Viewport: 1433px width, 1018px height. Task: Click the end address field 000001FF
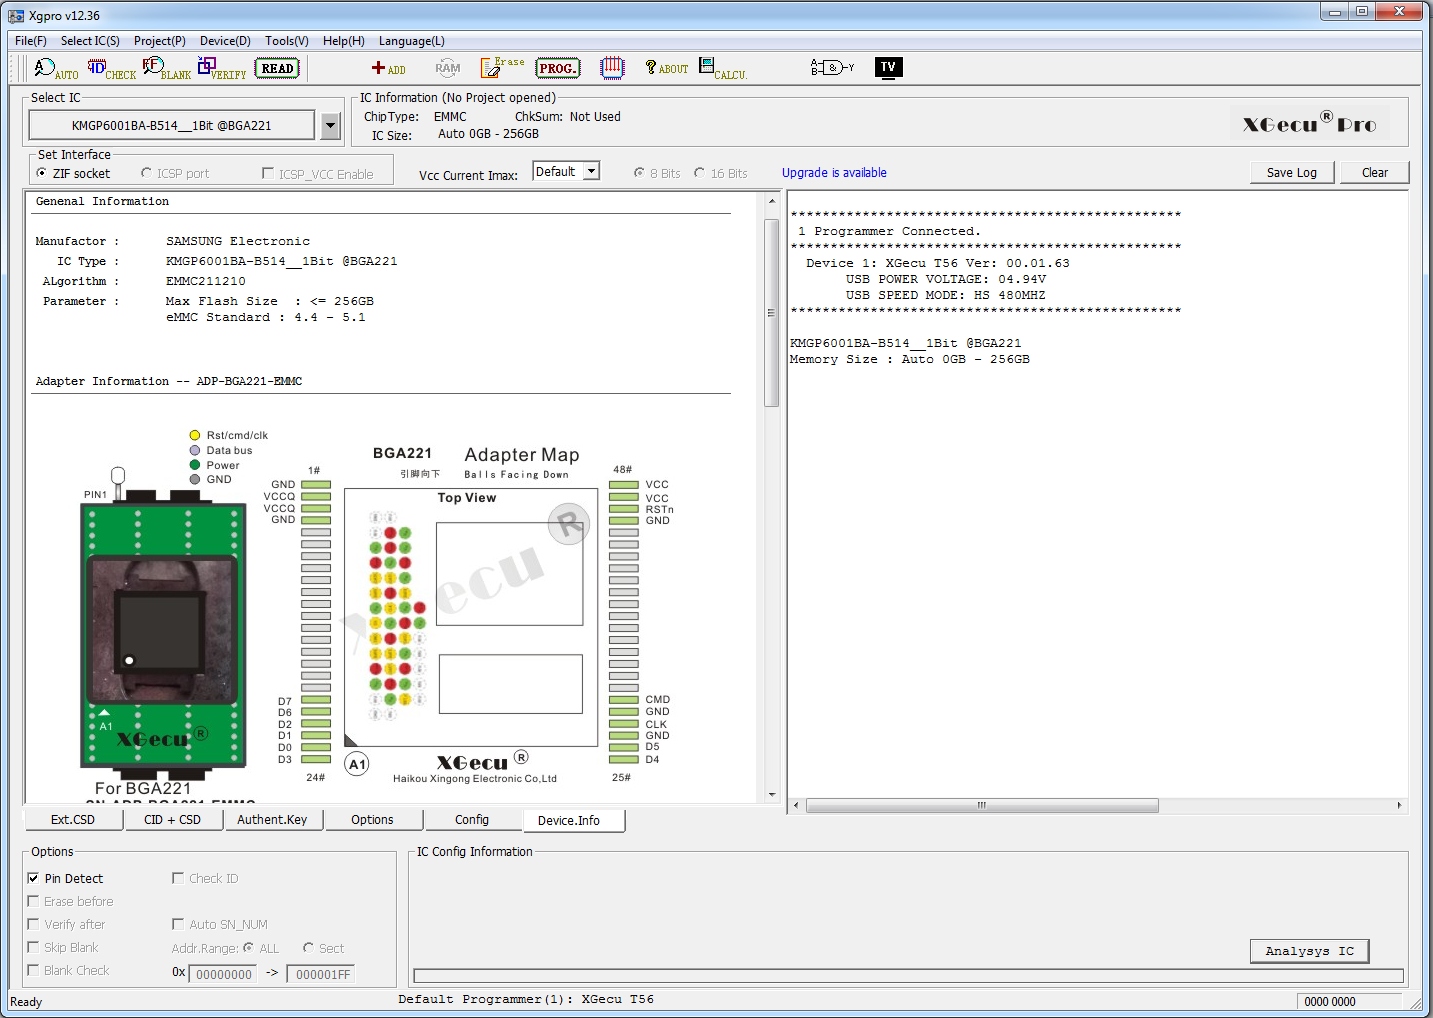tap(322, 974)
